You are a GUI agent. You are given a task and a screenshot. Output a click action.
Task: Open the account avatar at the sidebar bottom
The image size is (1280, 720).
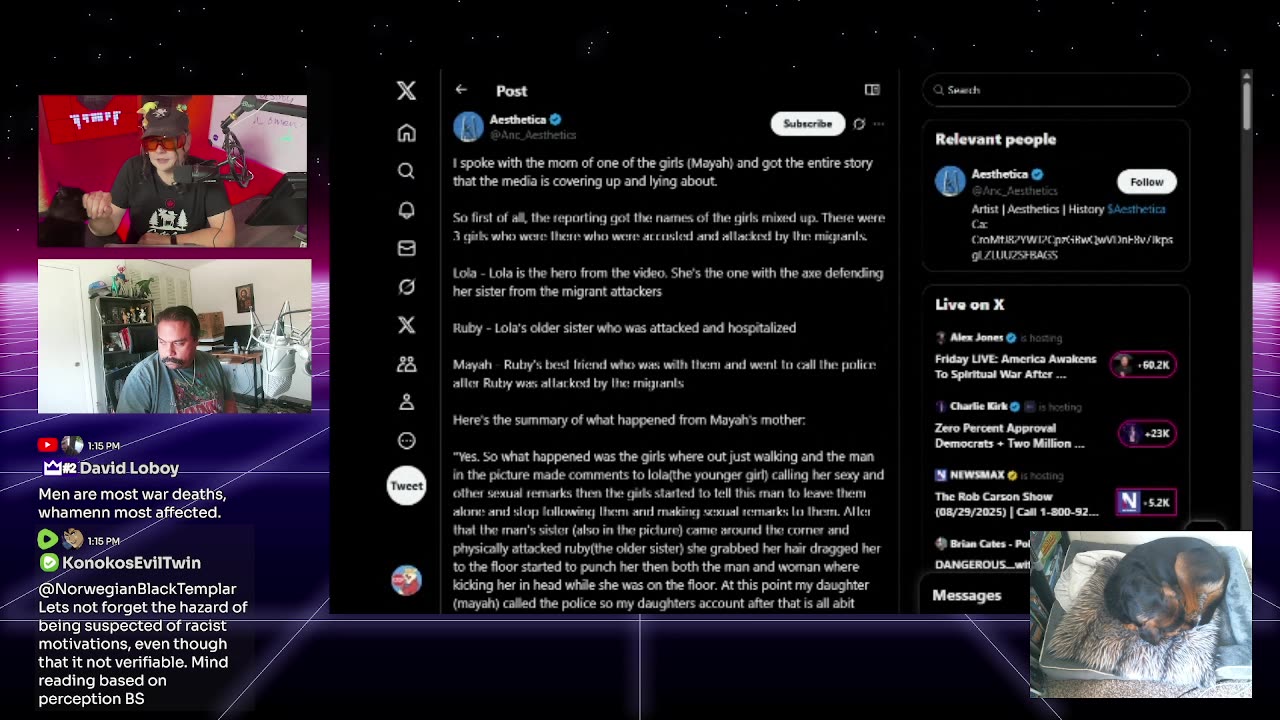tap(406, 580)
